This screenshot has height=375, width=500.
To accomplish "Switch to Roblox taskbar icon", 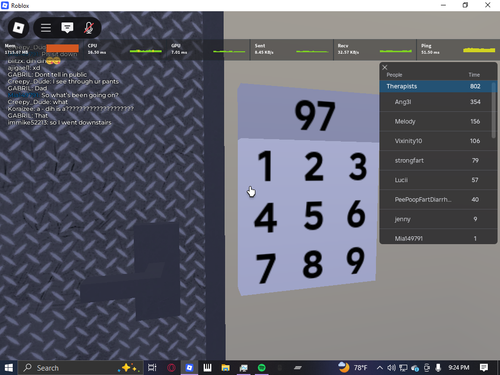I will pos(189,368).
